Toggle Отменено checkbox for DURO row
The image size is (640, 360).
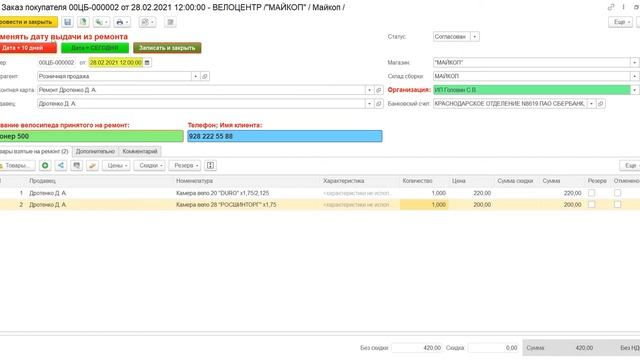(x=618, y=193)
